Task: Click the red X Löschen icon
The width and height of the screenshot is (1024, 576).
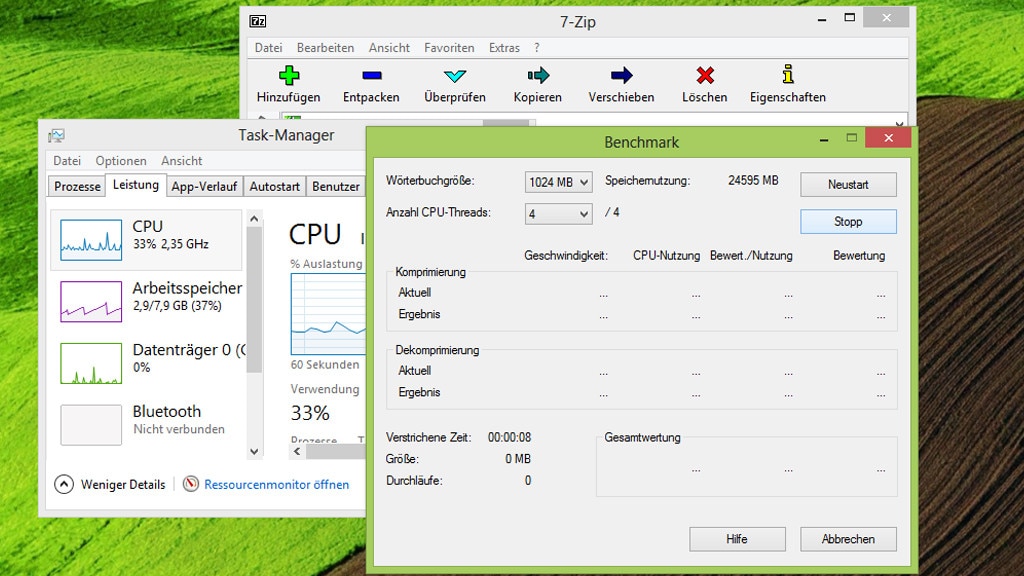Action: click(705, 75)
